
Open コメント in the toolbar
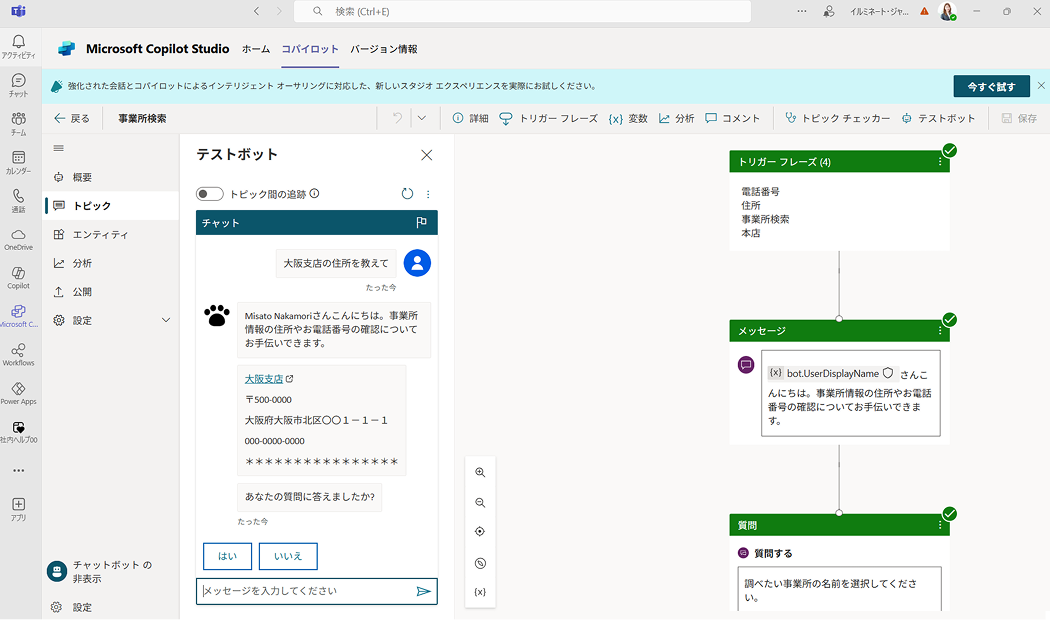733,119
